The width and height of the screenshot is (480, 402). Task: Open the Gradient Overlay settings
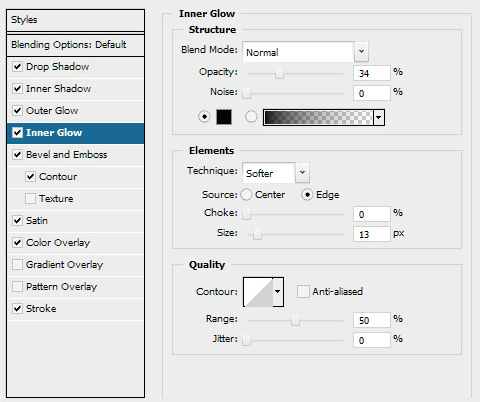64,265
